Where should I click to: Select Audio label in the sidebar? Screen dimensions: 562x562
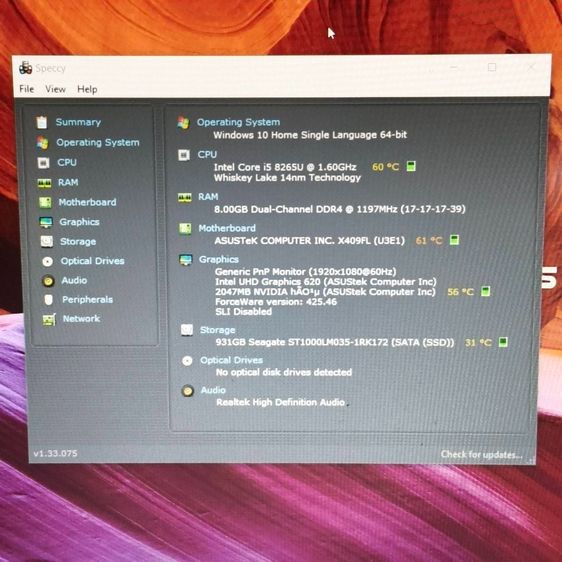(74, 280)
